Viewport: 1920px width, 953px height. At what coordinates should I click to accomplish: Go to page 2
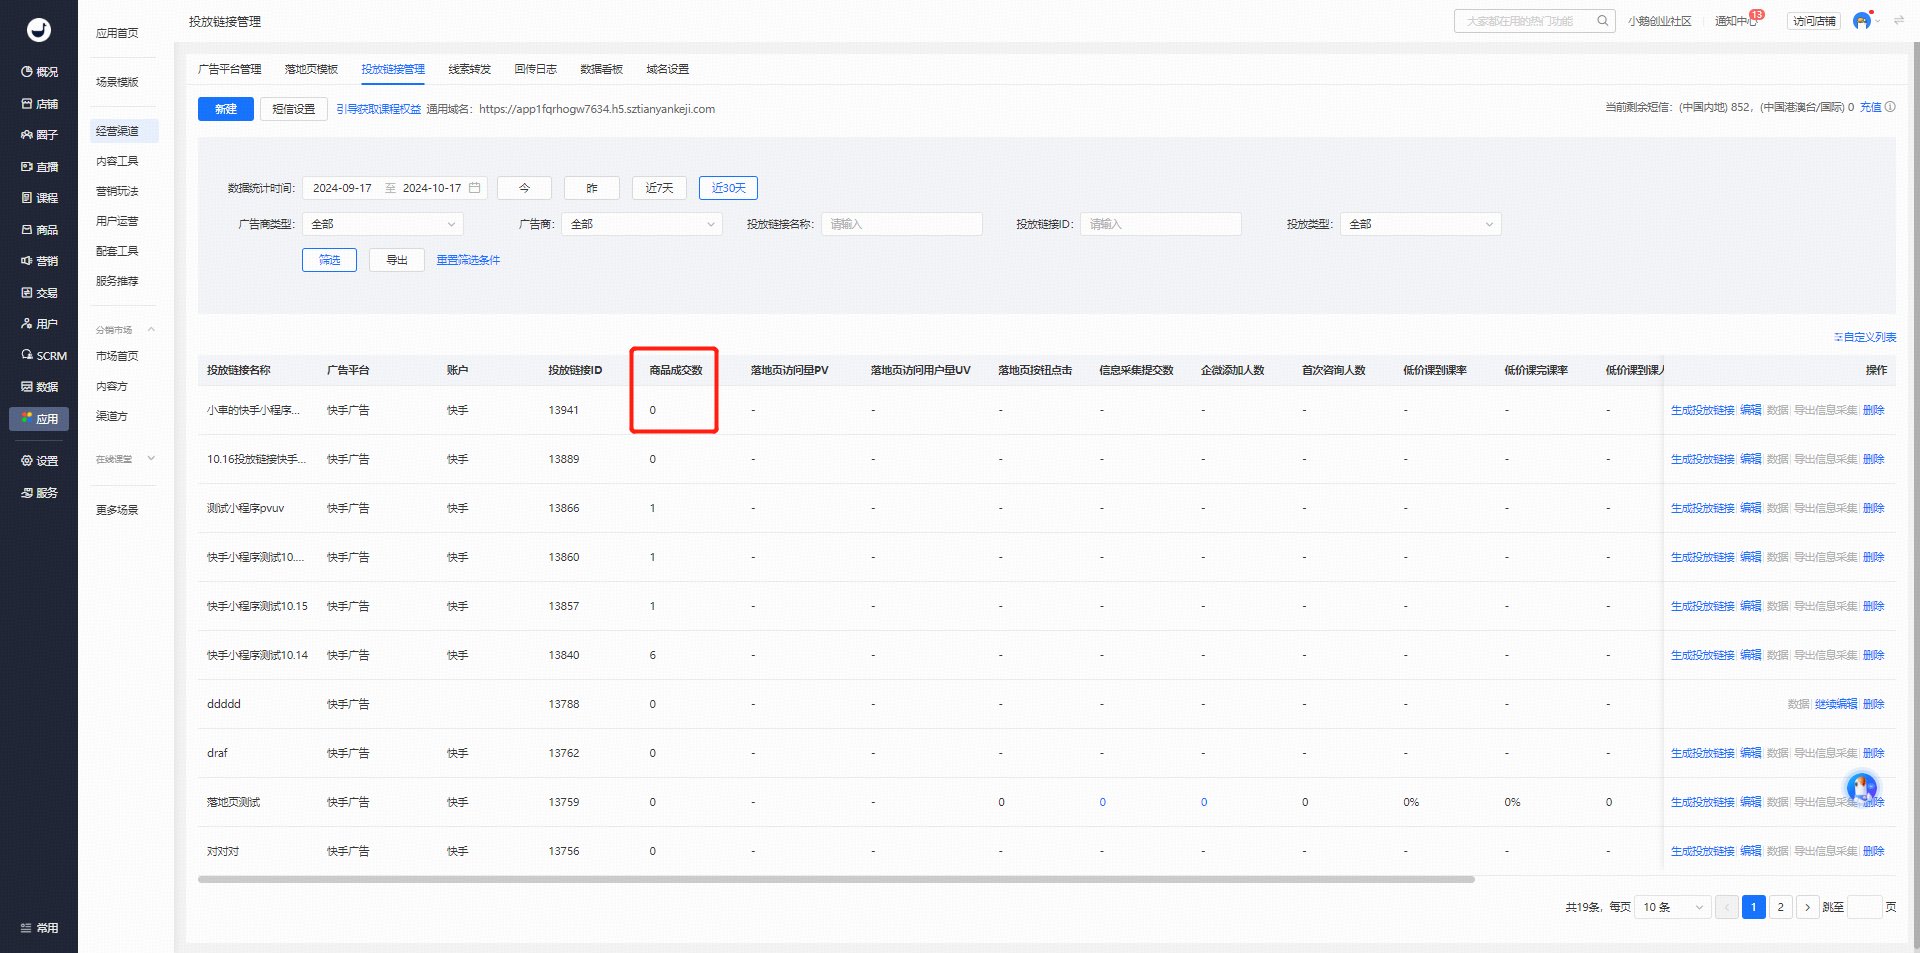pos(1781,907)
